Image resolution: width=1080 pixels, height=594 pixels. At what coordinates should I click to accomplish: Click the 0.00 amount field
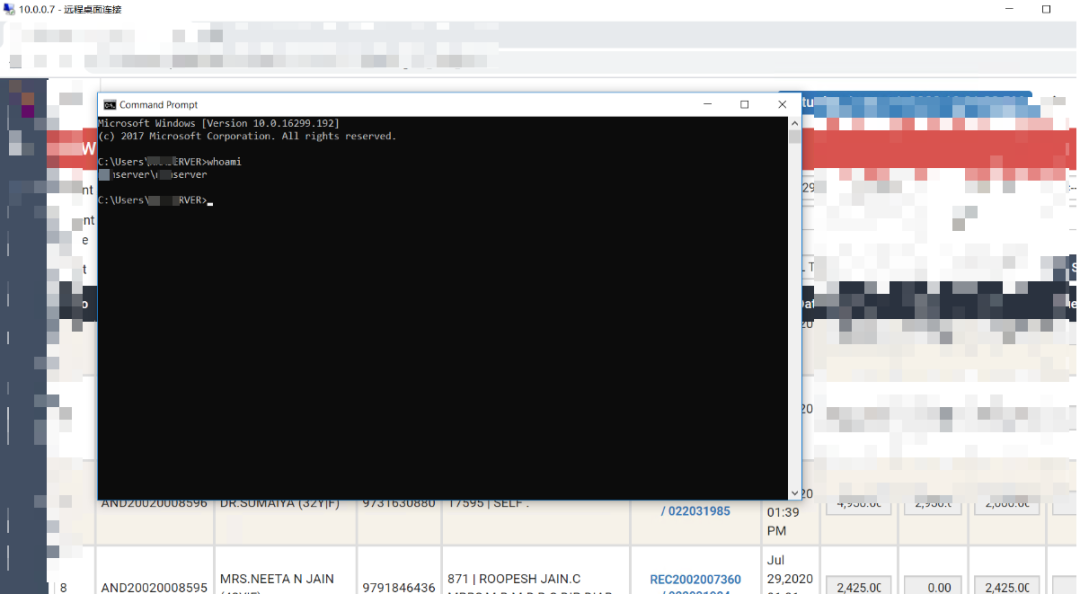(x=933, y=586)
